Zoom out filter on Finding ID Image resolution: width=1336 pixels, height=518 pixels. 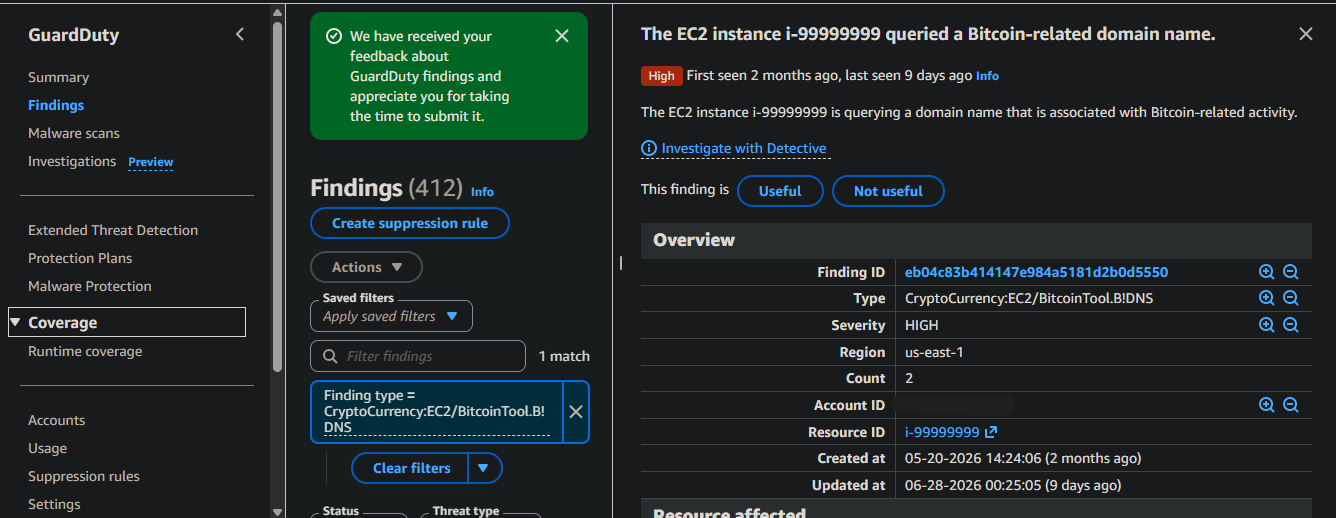pos(1290,272)
